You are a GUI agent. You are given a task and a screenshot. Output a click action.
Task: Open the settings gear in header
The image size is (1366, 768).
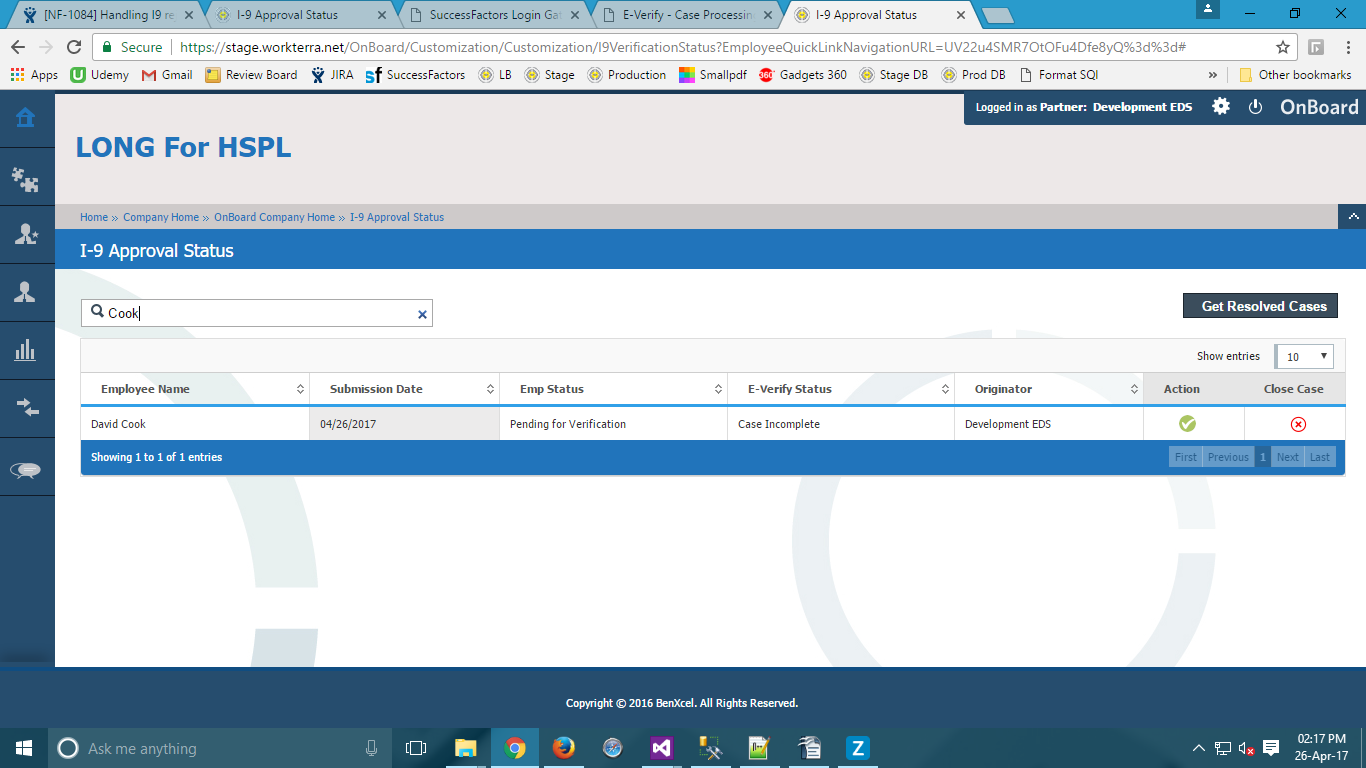pyautogui.click(x=1221, y=106)
